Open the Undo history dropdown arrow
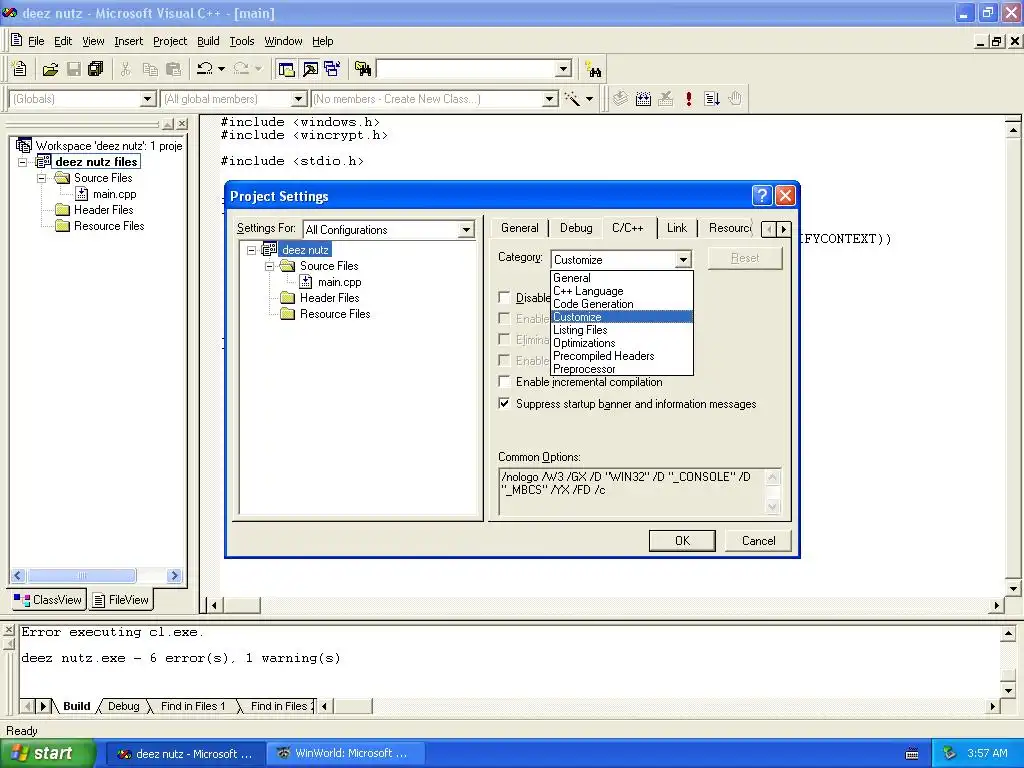The height and width of the screenshot is (768, 1024). coord(221,69)
